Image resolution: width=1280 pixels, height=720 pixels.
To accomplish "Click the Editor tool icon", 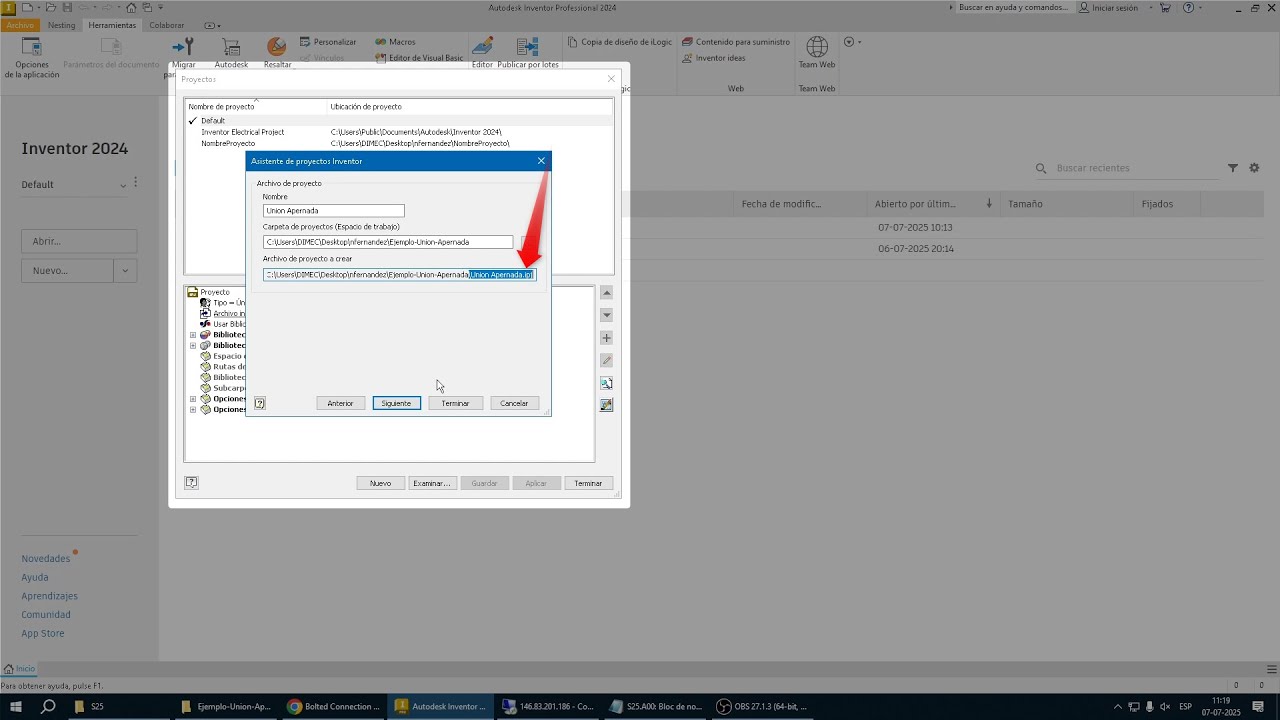I will click(483, 47).
